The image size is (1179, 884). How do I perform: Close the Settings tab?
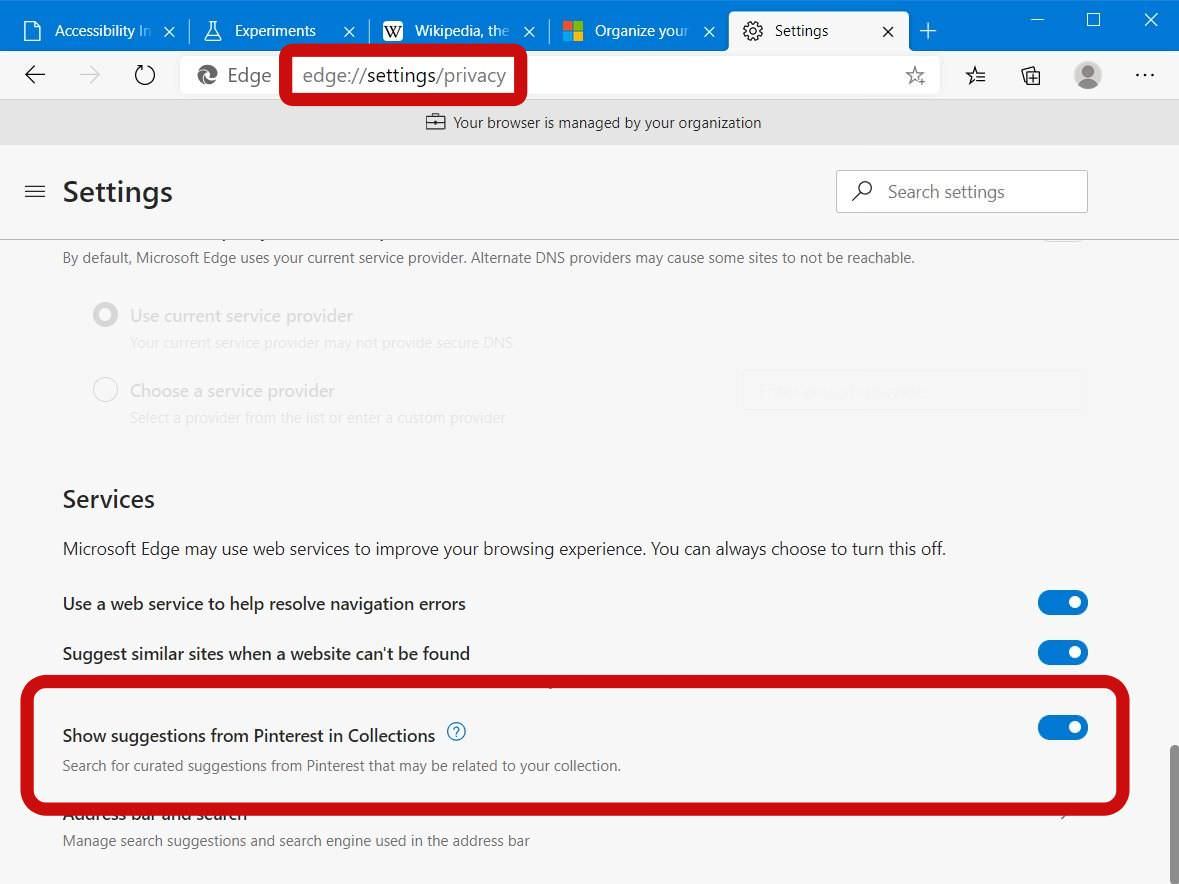pos(888,32)
